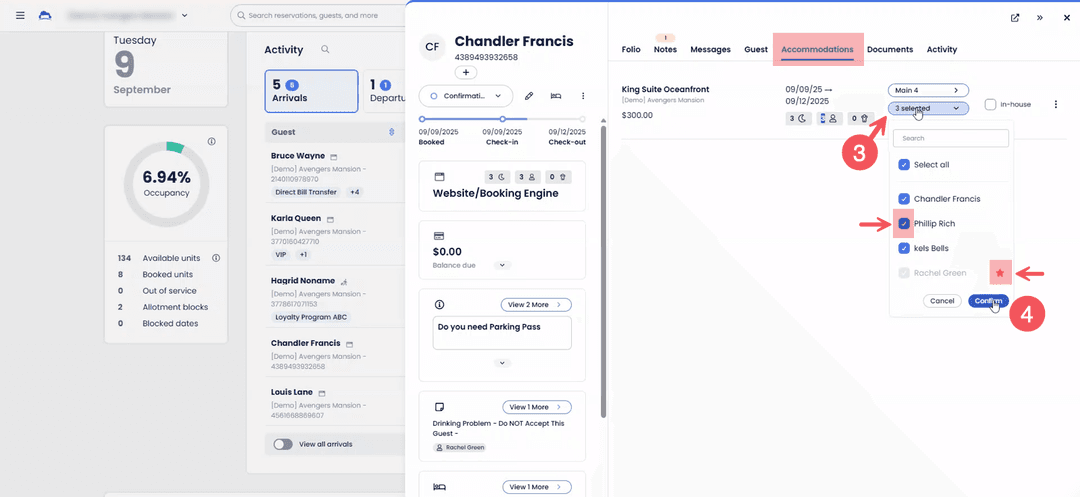Open reservation in new window icon
The height and width of the screenshot is (497, 1080).
point(1015,18)
